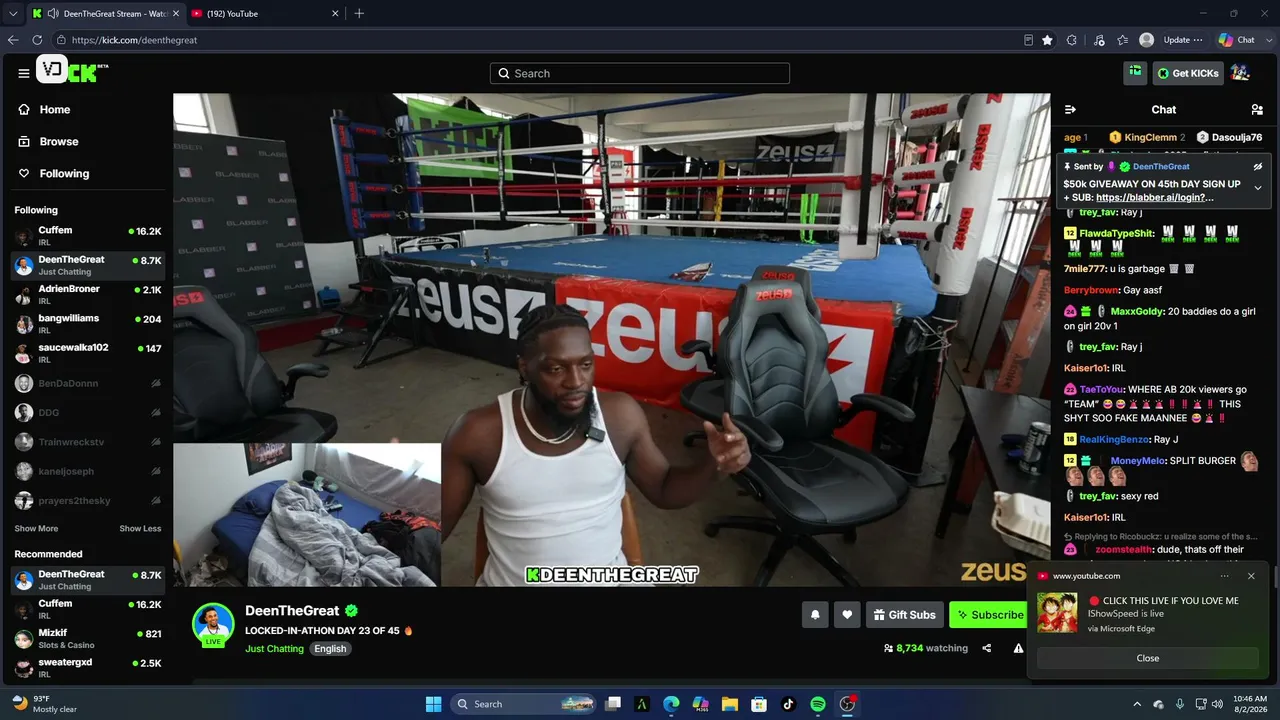The width and height of the screenshot is (1280, 720).
Task: Open DeenTheGreat in Recommended list
Action: [87, 580]
